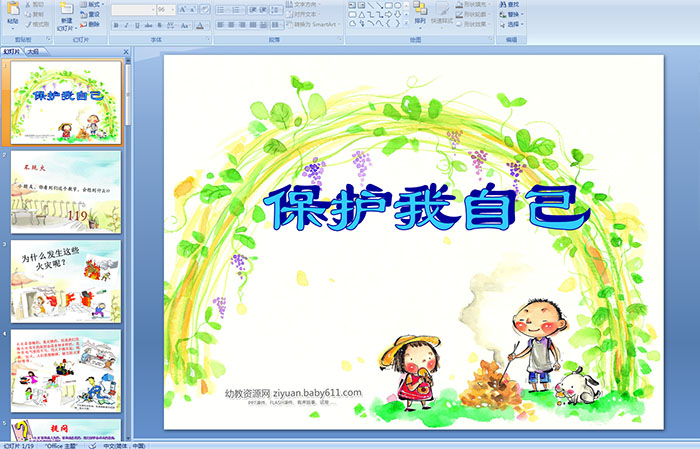Viewport: 700px width, 449px height.
Task: Select the Right Brace shape
Action: click(x=397, y=24)
